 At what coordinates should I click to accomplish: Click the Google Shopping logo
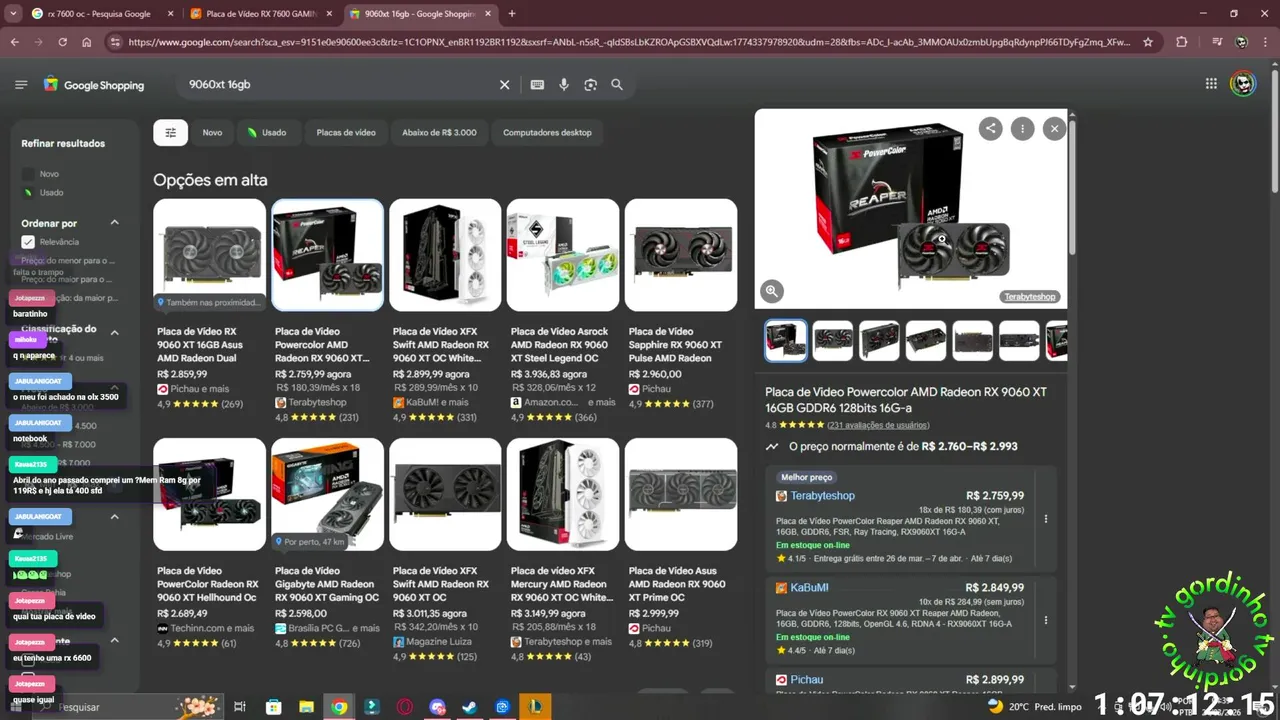(x=94, y=85)
